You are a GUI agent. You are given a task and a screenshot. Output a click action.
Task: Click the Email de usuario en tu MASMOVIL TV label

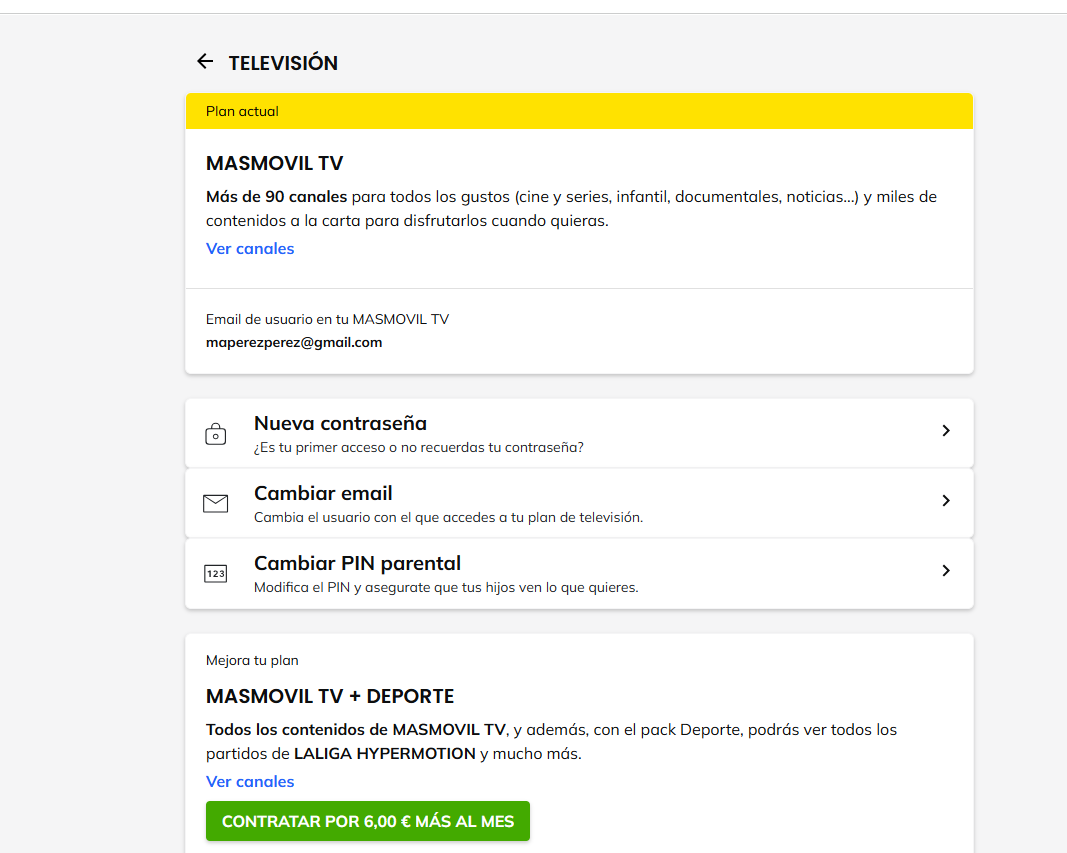[x=327, y=320]
